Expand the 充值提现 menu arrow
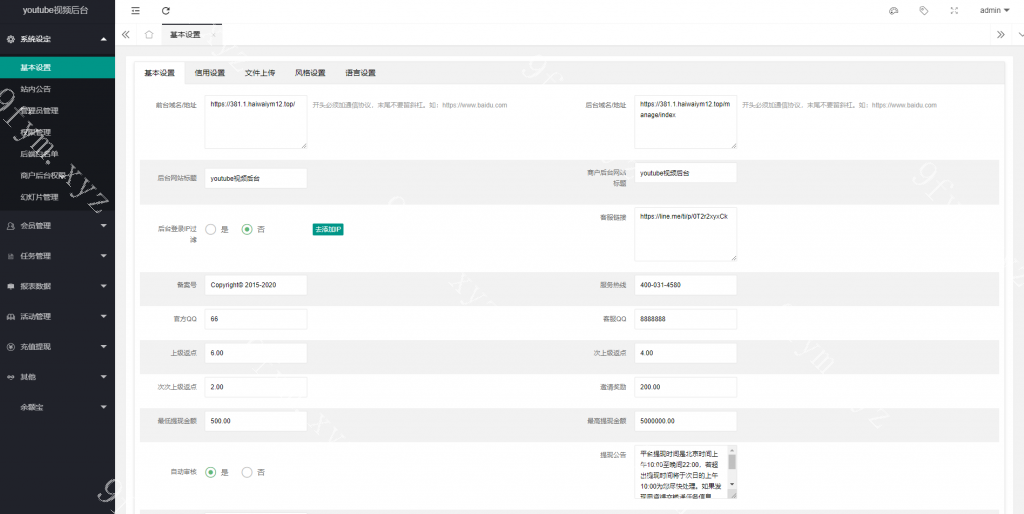The width and height of the screenshot is (1024, 514). coord(104,347)
